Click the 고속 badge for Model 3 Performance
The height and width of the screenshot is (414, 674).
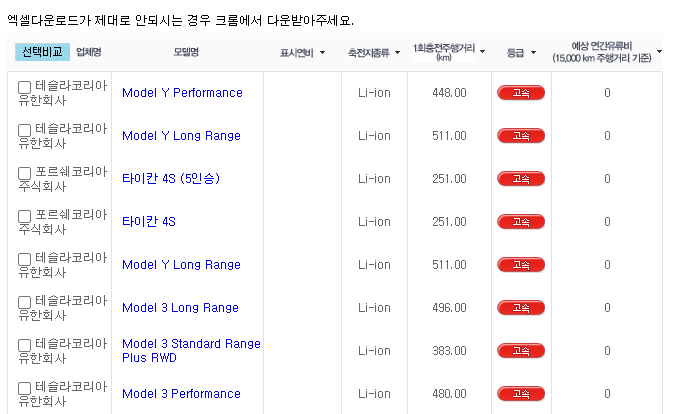coord(521,394)
